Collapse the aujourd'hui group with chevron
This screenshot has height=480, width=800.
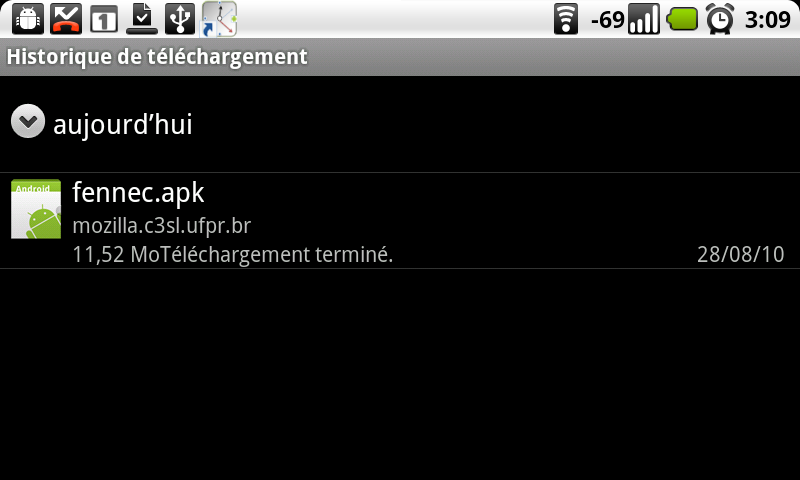click(28, 121)
